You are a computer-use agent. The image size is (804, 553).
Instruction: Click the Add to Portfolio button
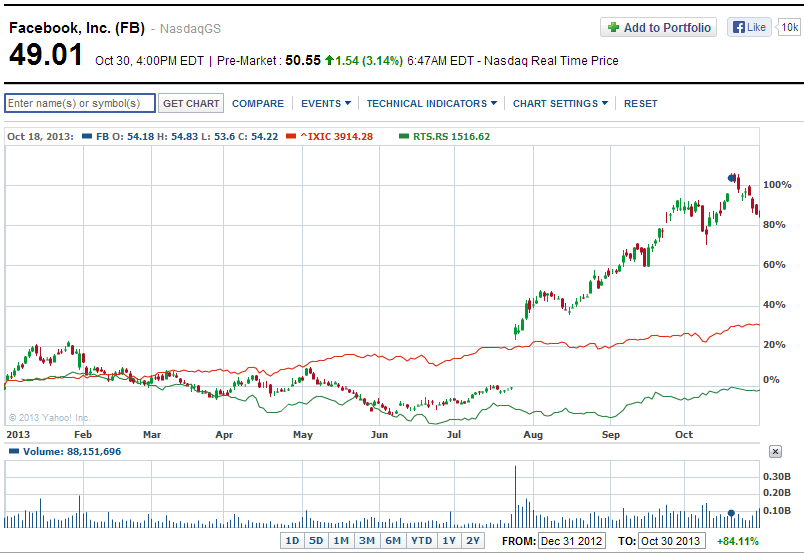(658, 27)
